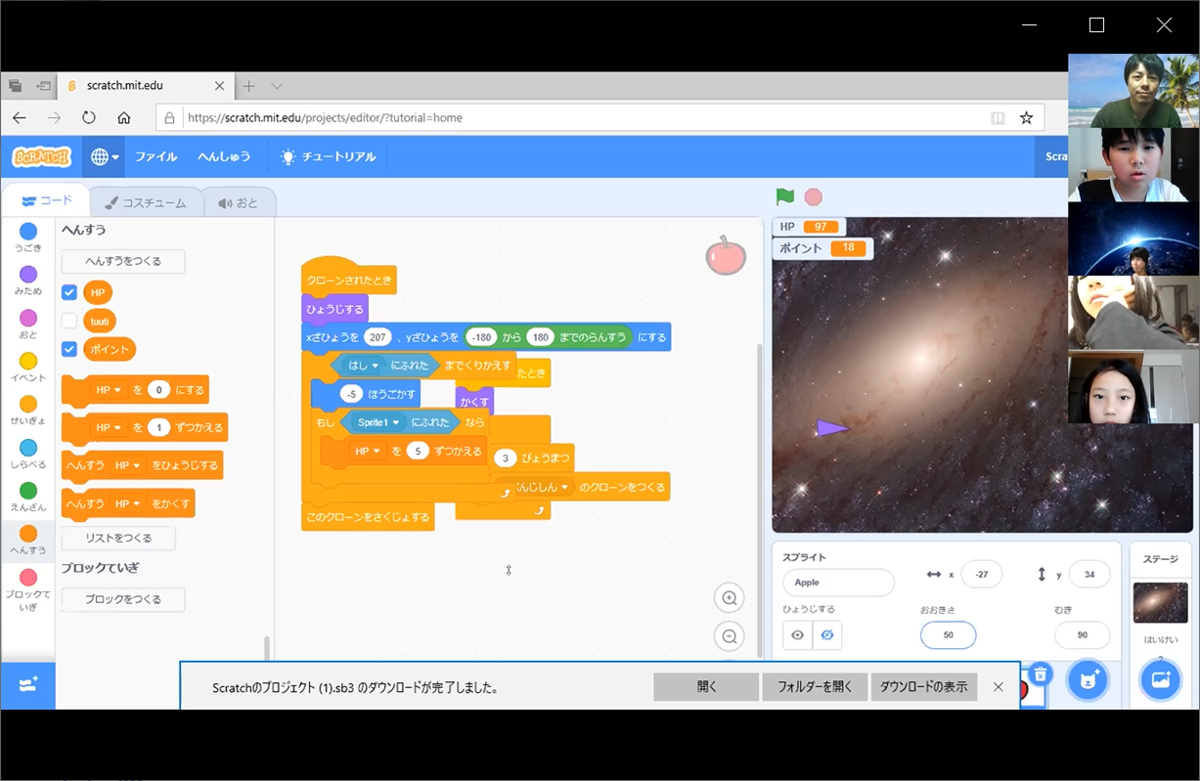Click the Scratch logo
This screenshot has height=781, width=1200.
(x=42, y=157)
